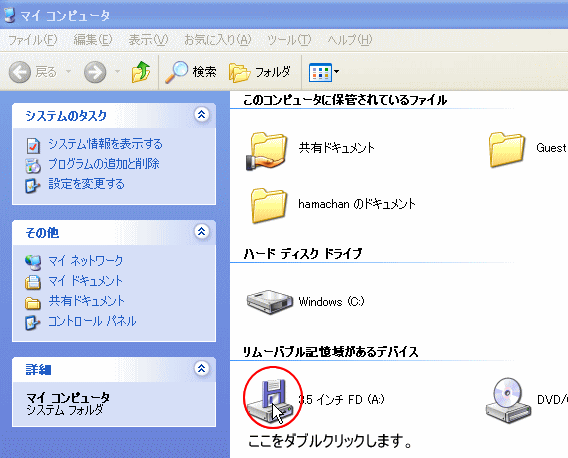Image resolution: width=568 pixels, height=458 pixels.
Task: Click the DVD drive label
Action: tap(552, 399)
